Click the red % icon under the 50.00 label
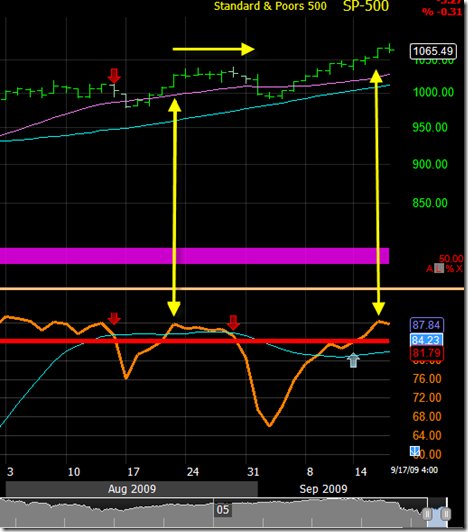 [x=450, y=269]
